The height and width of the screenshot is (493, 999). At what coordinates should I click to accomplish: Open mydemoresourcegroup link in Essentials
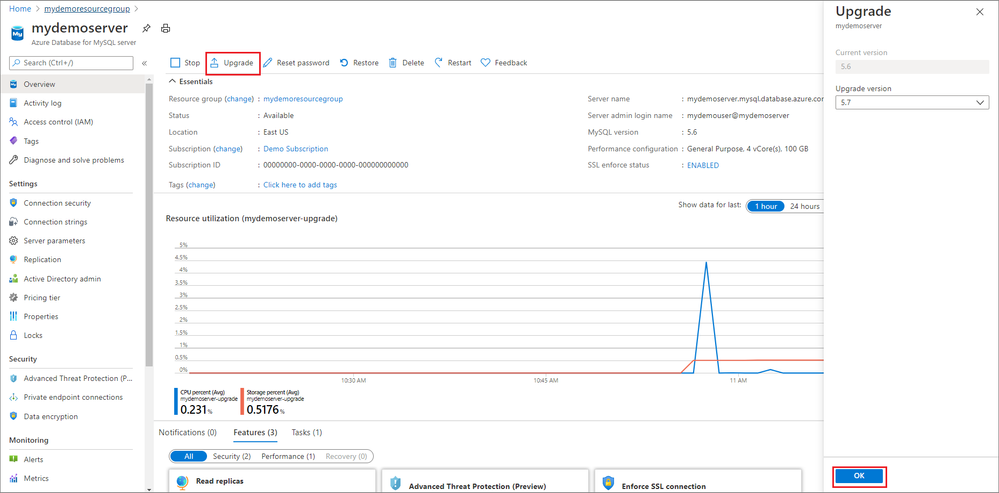pyautogui.click(x=303, y=99)
